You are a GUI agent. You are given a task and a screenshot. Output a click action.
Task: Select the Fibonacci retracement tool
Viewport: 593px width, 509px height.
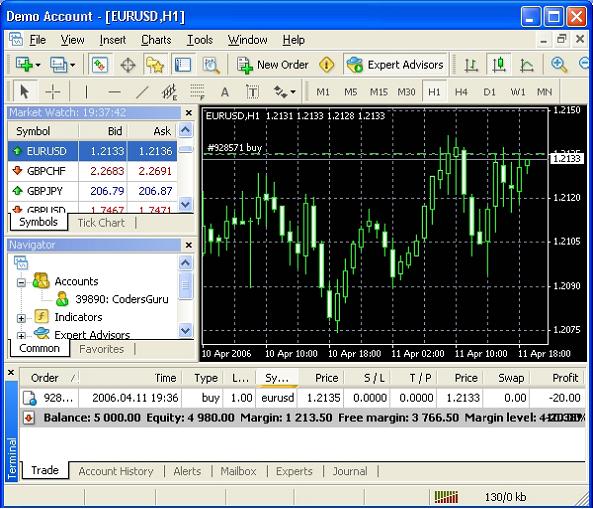tap(197, 92)
